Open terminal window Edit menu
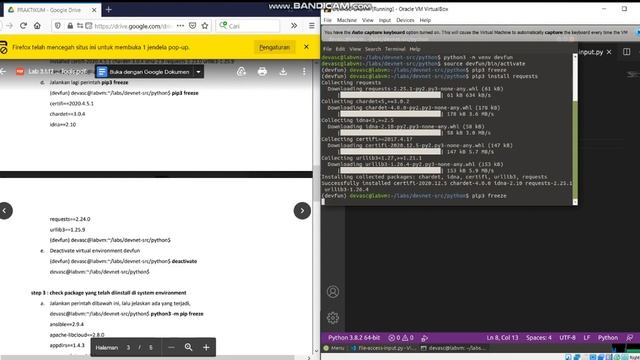This screenshot has width=640, height=360. pos(340,49)
